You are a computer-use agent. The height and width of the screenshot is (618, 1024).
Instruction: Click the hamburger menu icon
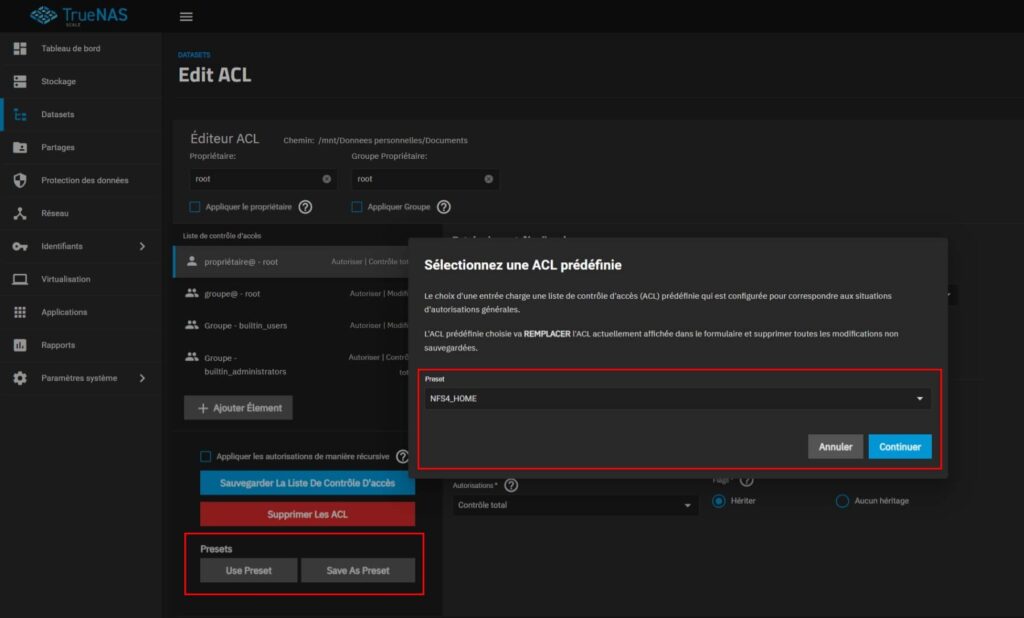(186, 16)
